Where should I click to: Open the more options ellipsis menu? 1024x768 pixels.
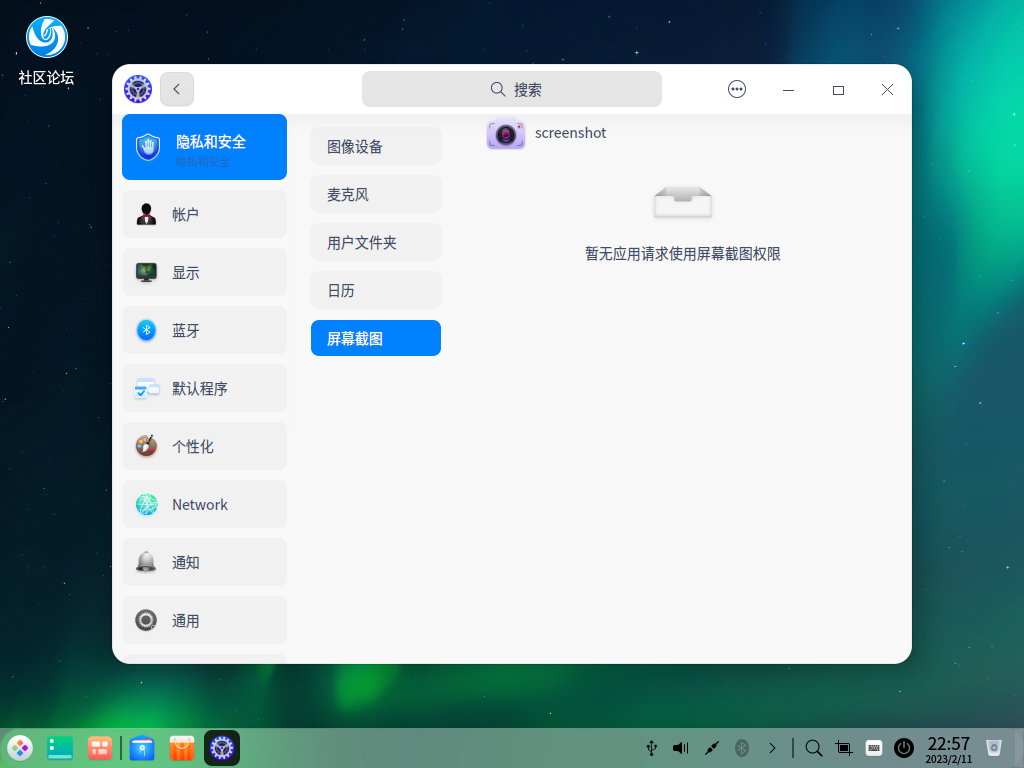[737, 89]
